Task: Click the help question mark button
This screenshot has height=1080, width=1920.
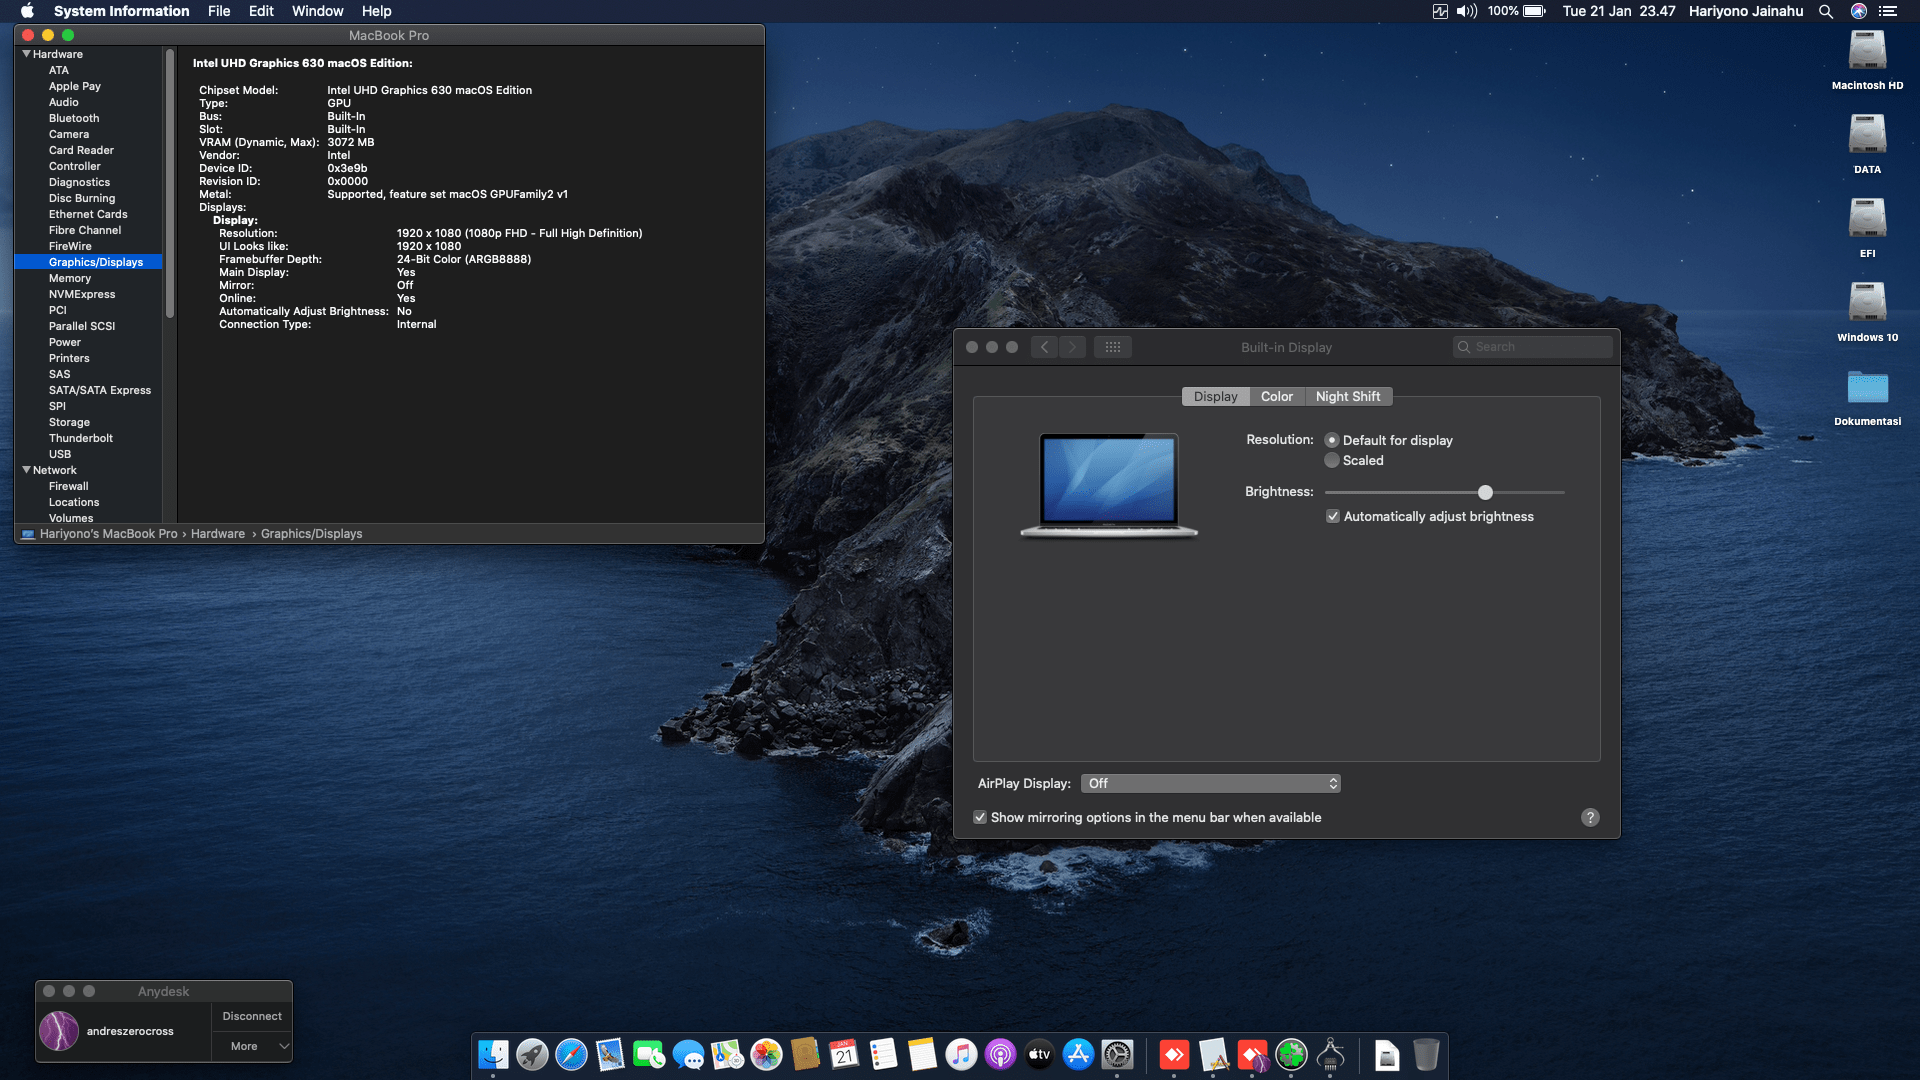Action: 1590,817
